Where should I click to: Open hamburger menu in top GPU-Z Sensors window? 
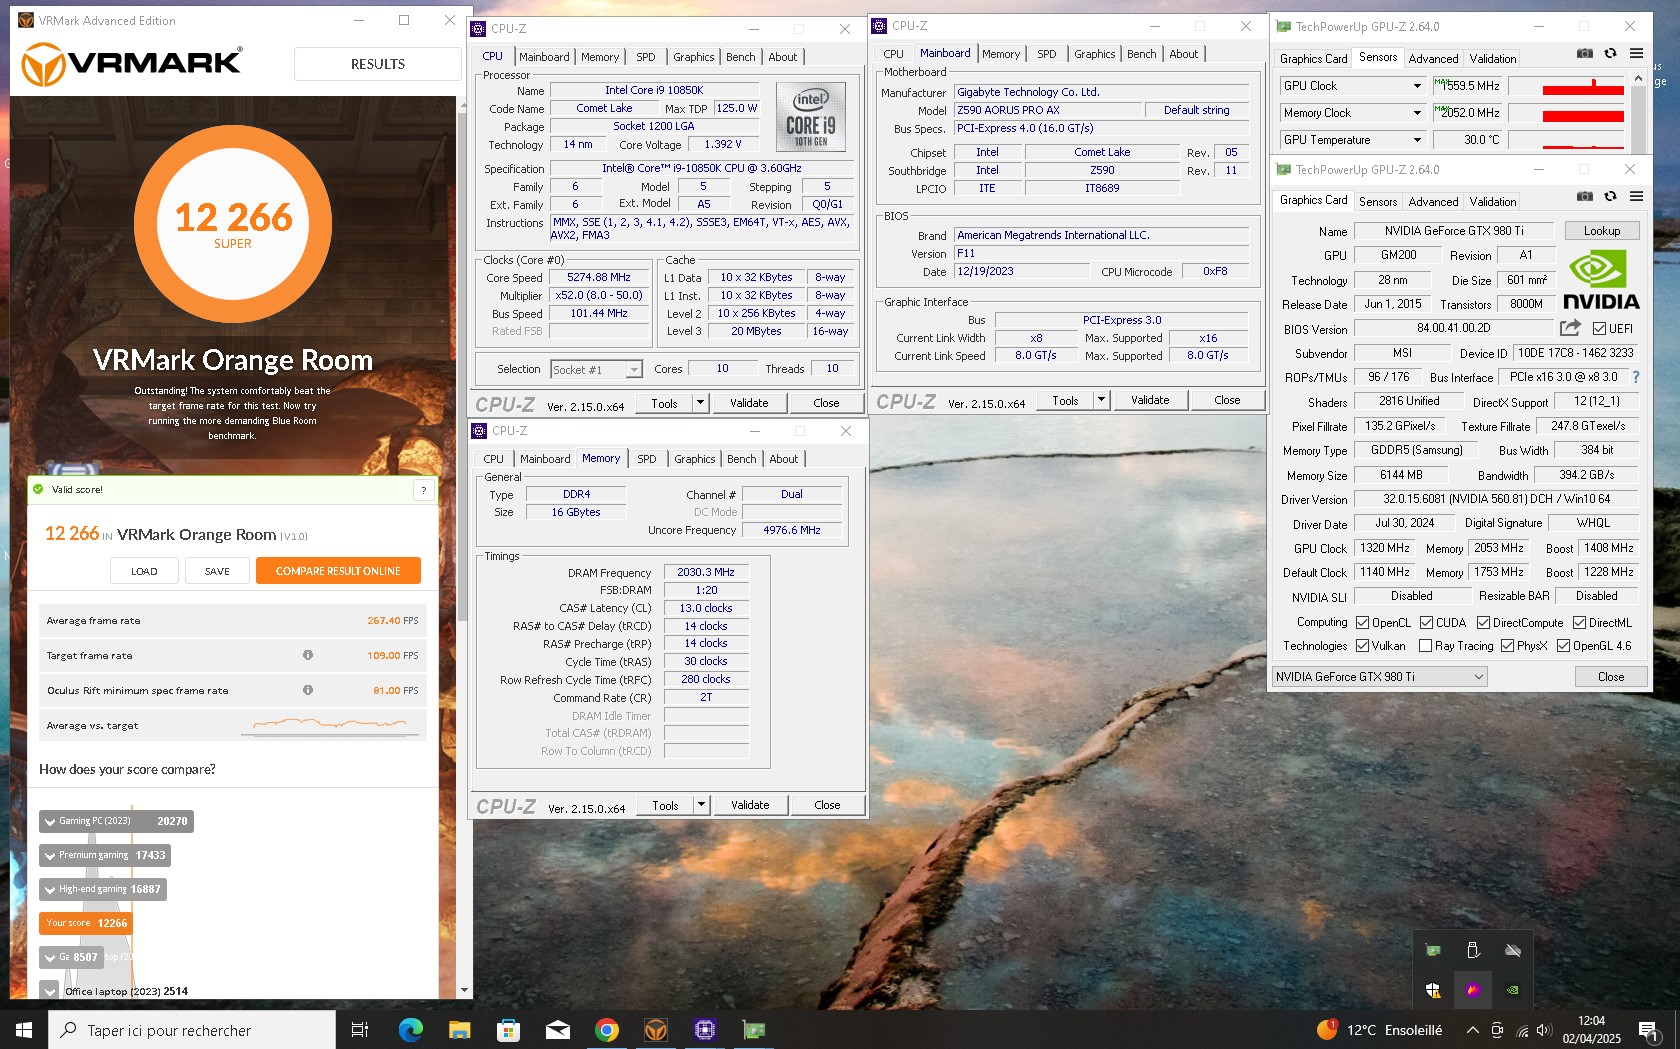point(1636,54)
